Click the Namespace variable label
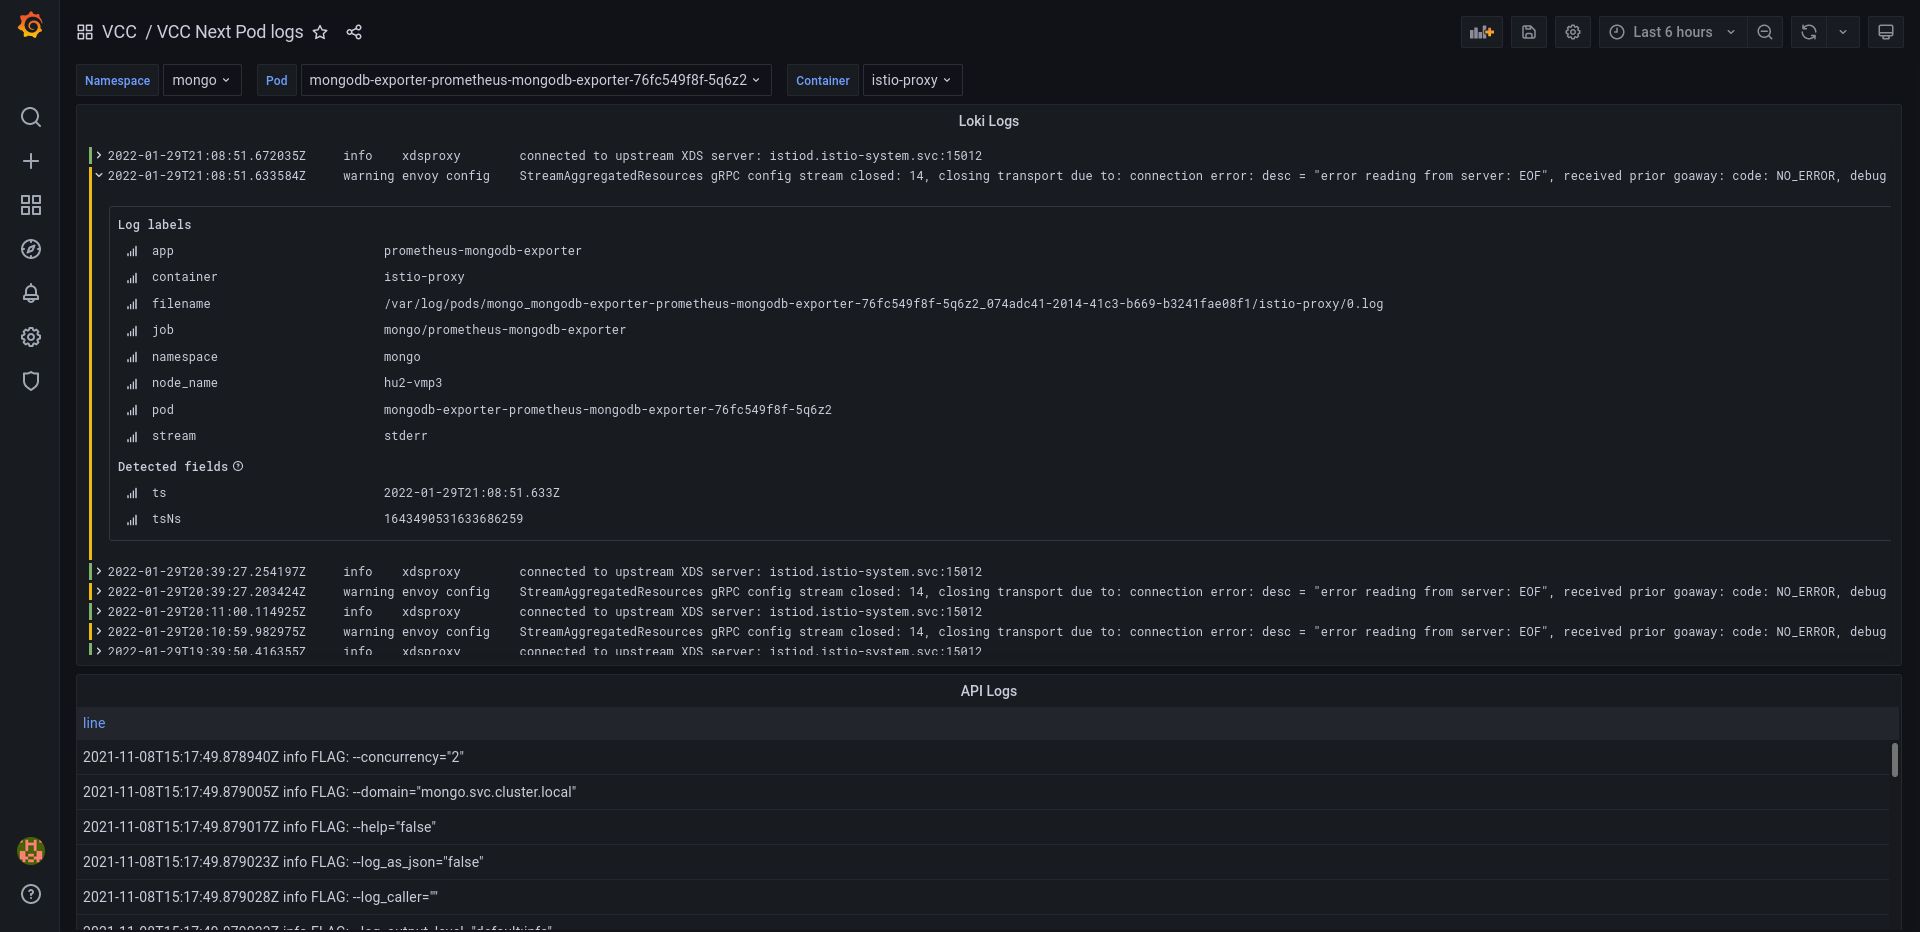 click(x=117, y=80)
